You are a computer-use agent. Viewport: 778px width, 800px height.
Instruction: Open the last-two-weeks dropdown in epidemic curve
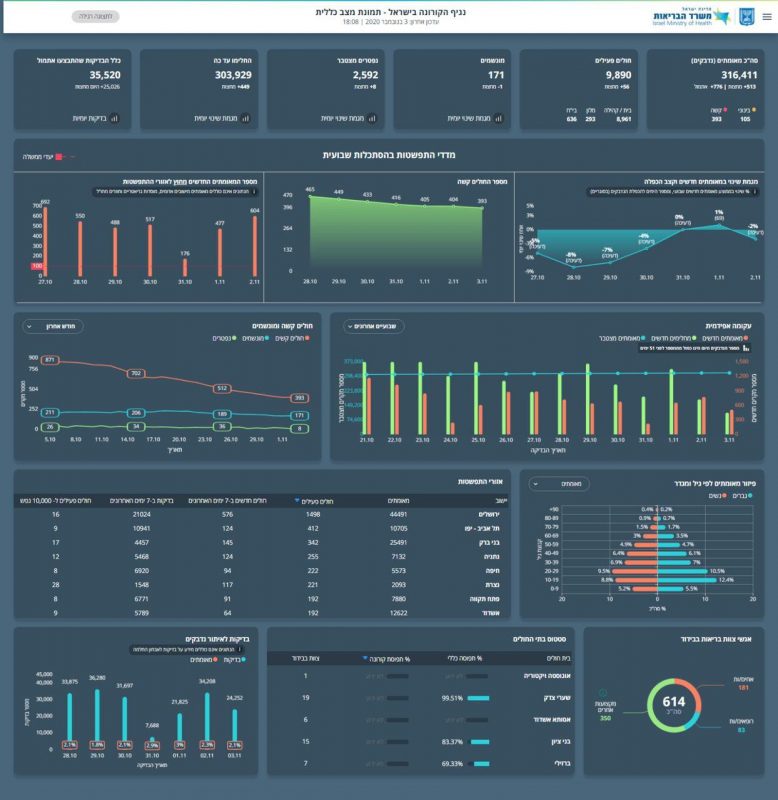[374, 326]
